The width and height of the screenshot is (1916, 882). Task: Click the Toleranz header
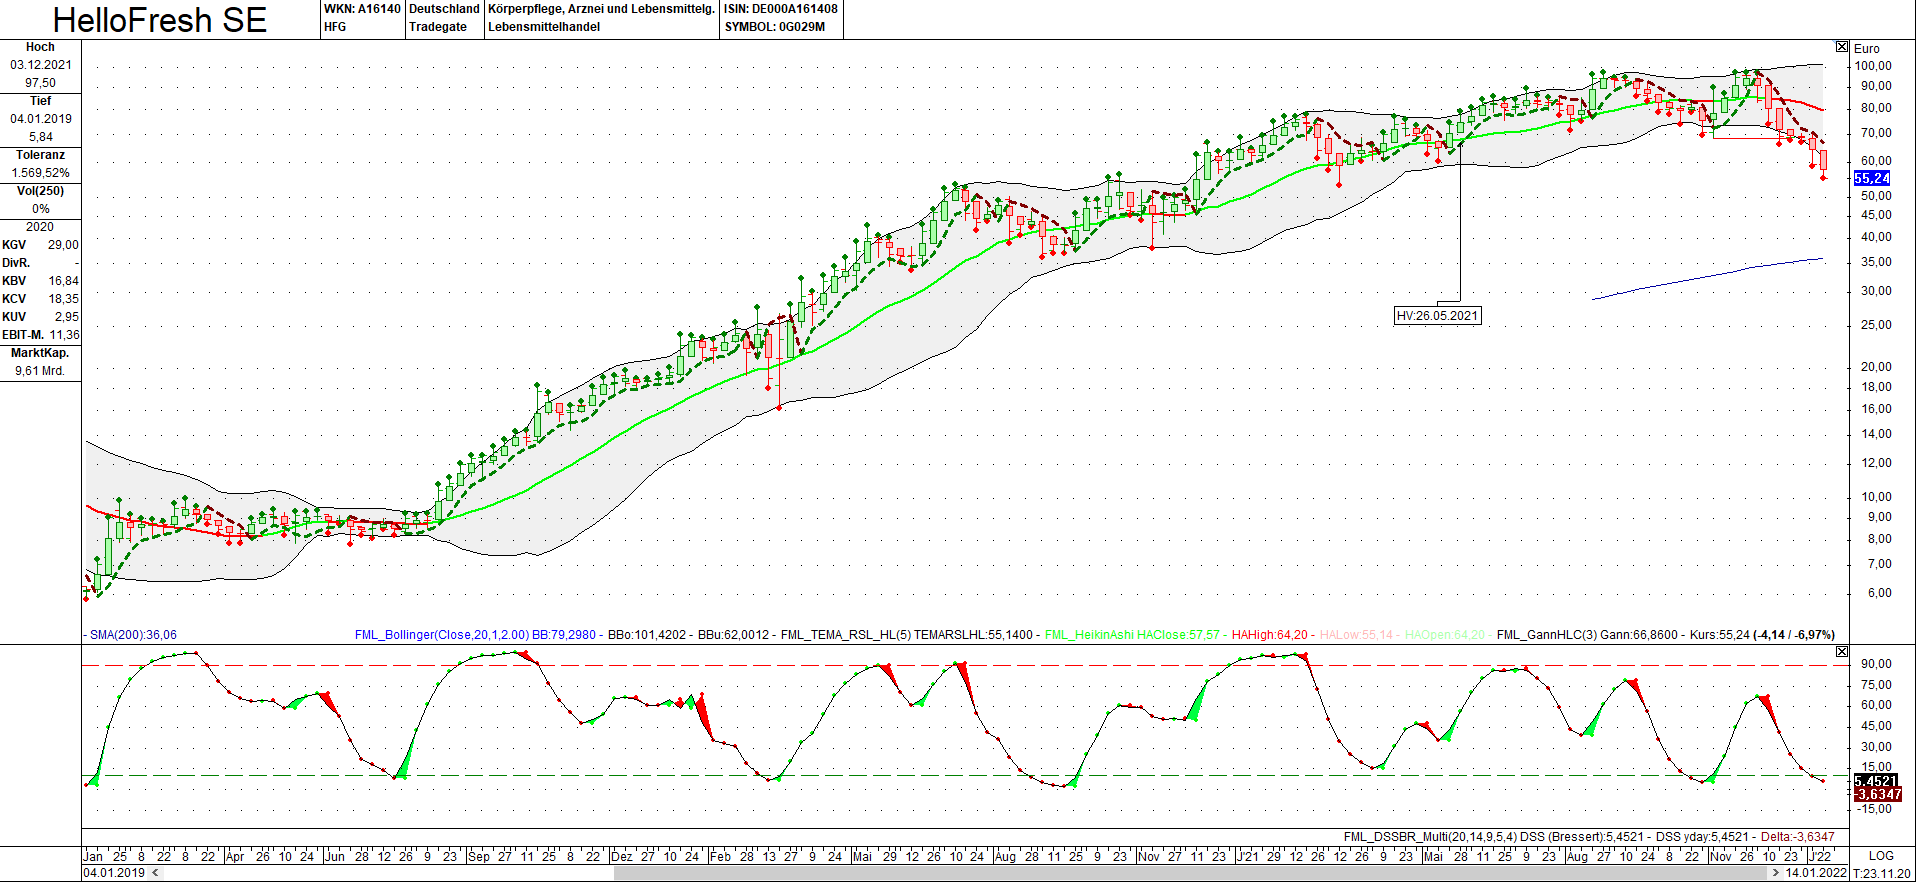coord(41,155)
